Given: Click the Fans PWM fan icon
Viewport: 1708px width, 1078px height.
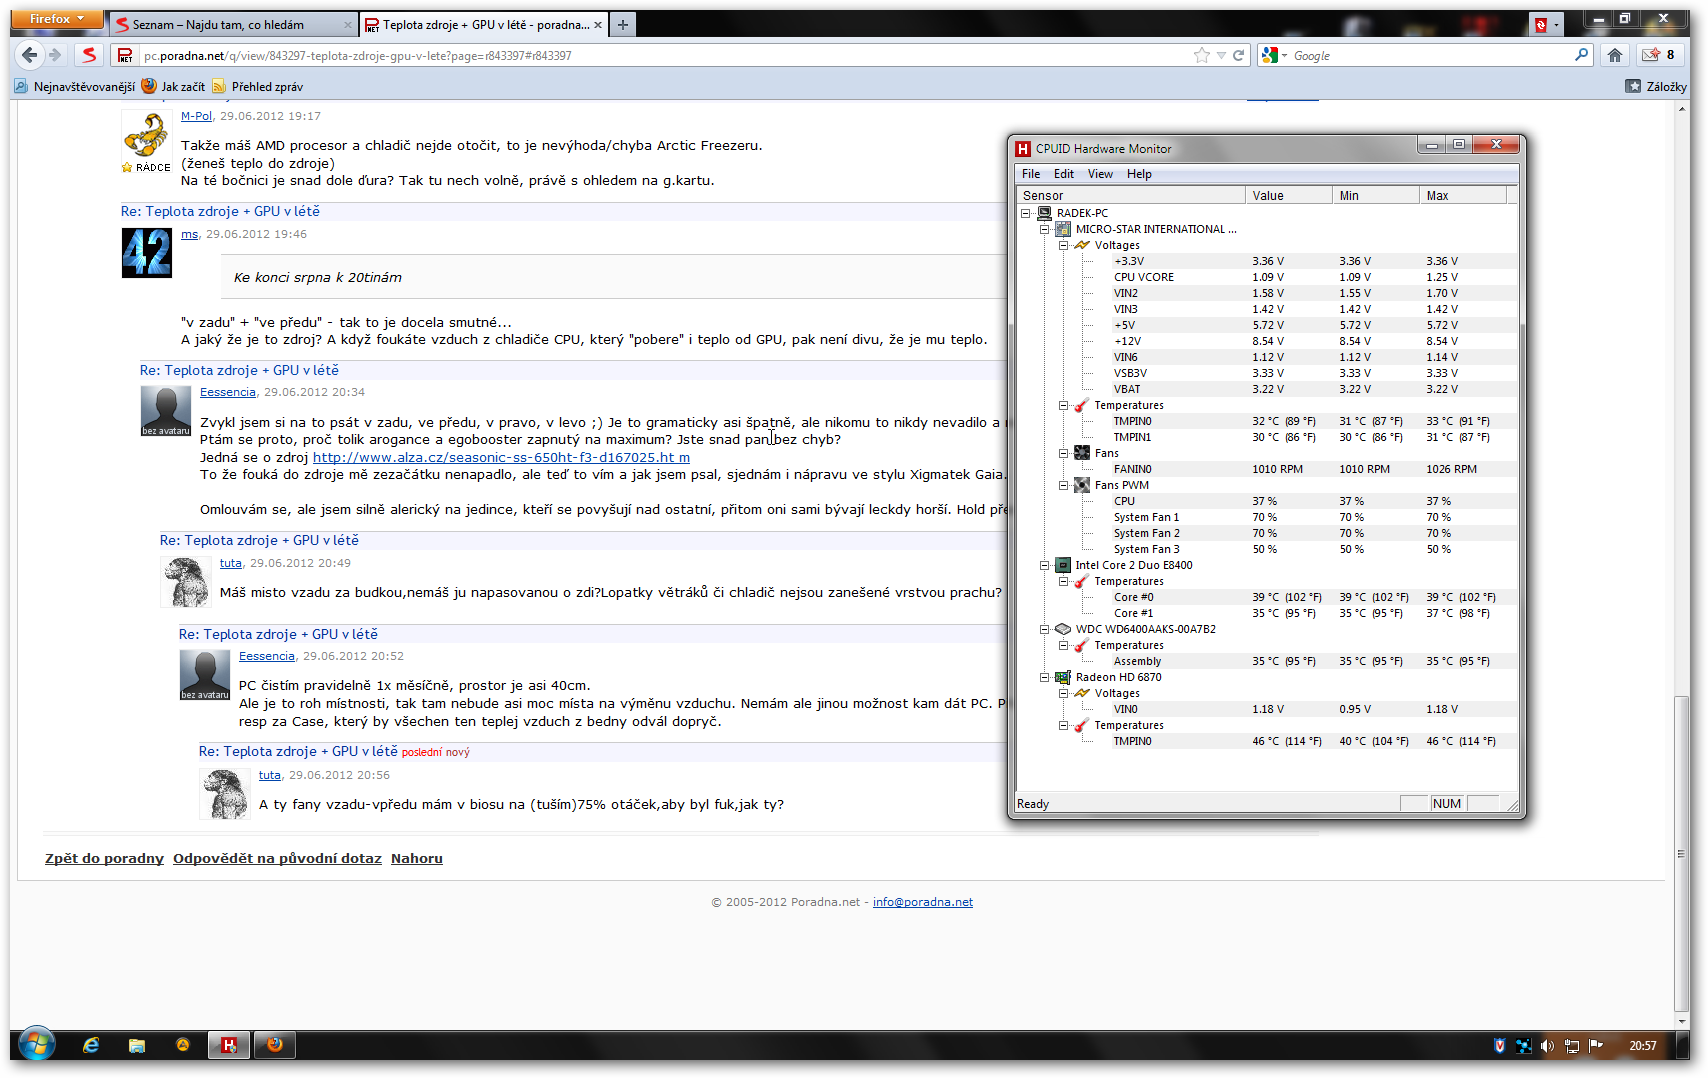Looking at the screenshot, I should [1082, 485].
